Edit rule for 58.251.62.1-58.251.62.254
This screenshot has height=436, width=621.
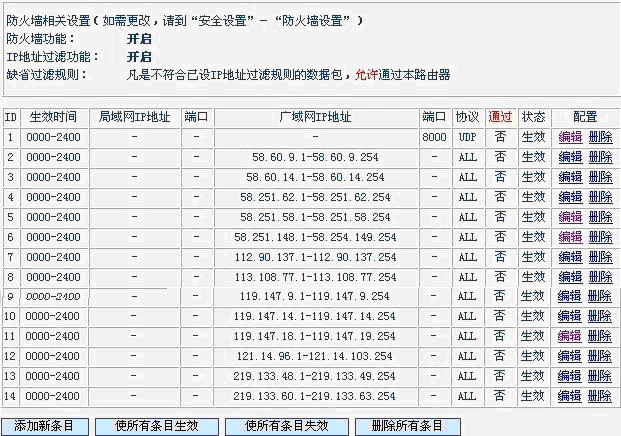[x=569, y=197]
